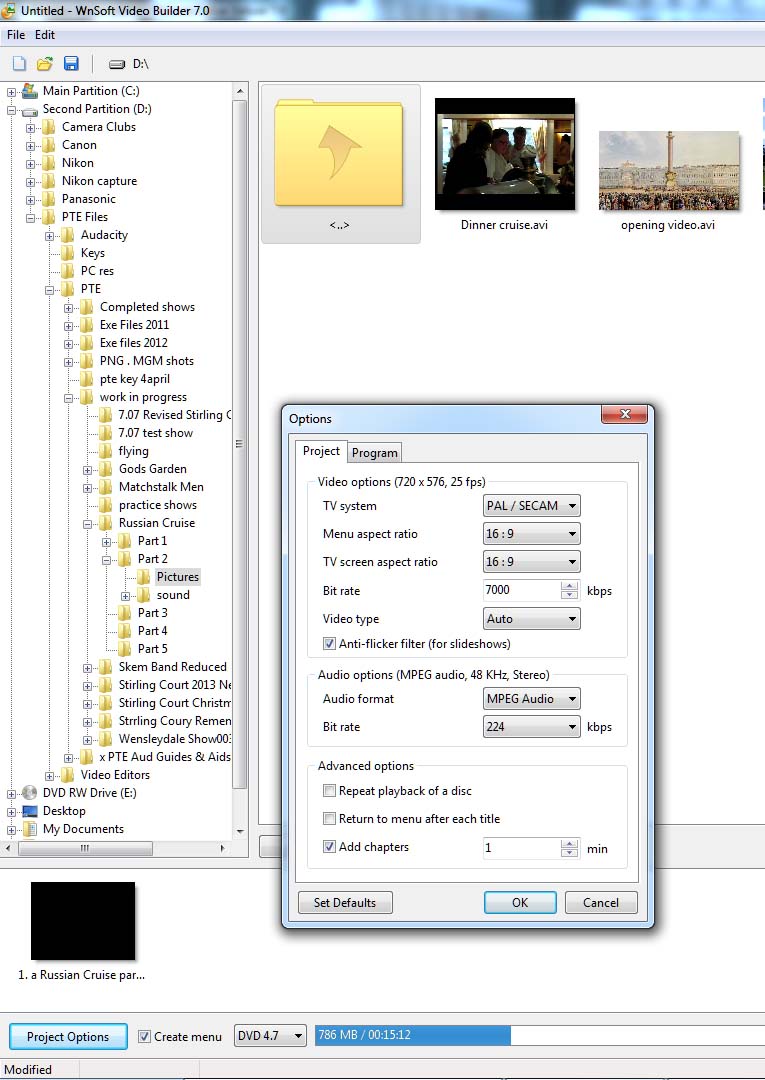Select the DVD RW Drive (E:) icon
765x1080 pixels.
[30, 793]
